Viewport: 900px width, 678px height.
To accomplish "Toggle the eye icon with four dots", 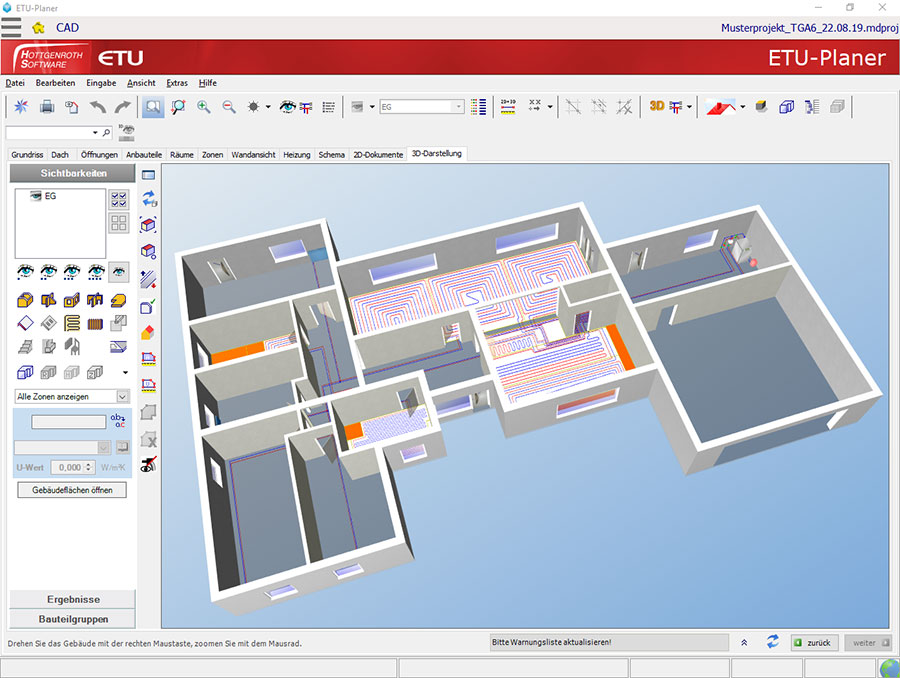I will click(x=95, y=272).
